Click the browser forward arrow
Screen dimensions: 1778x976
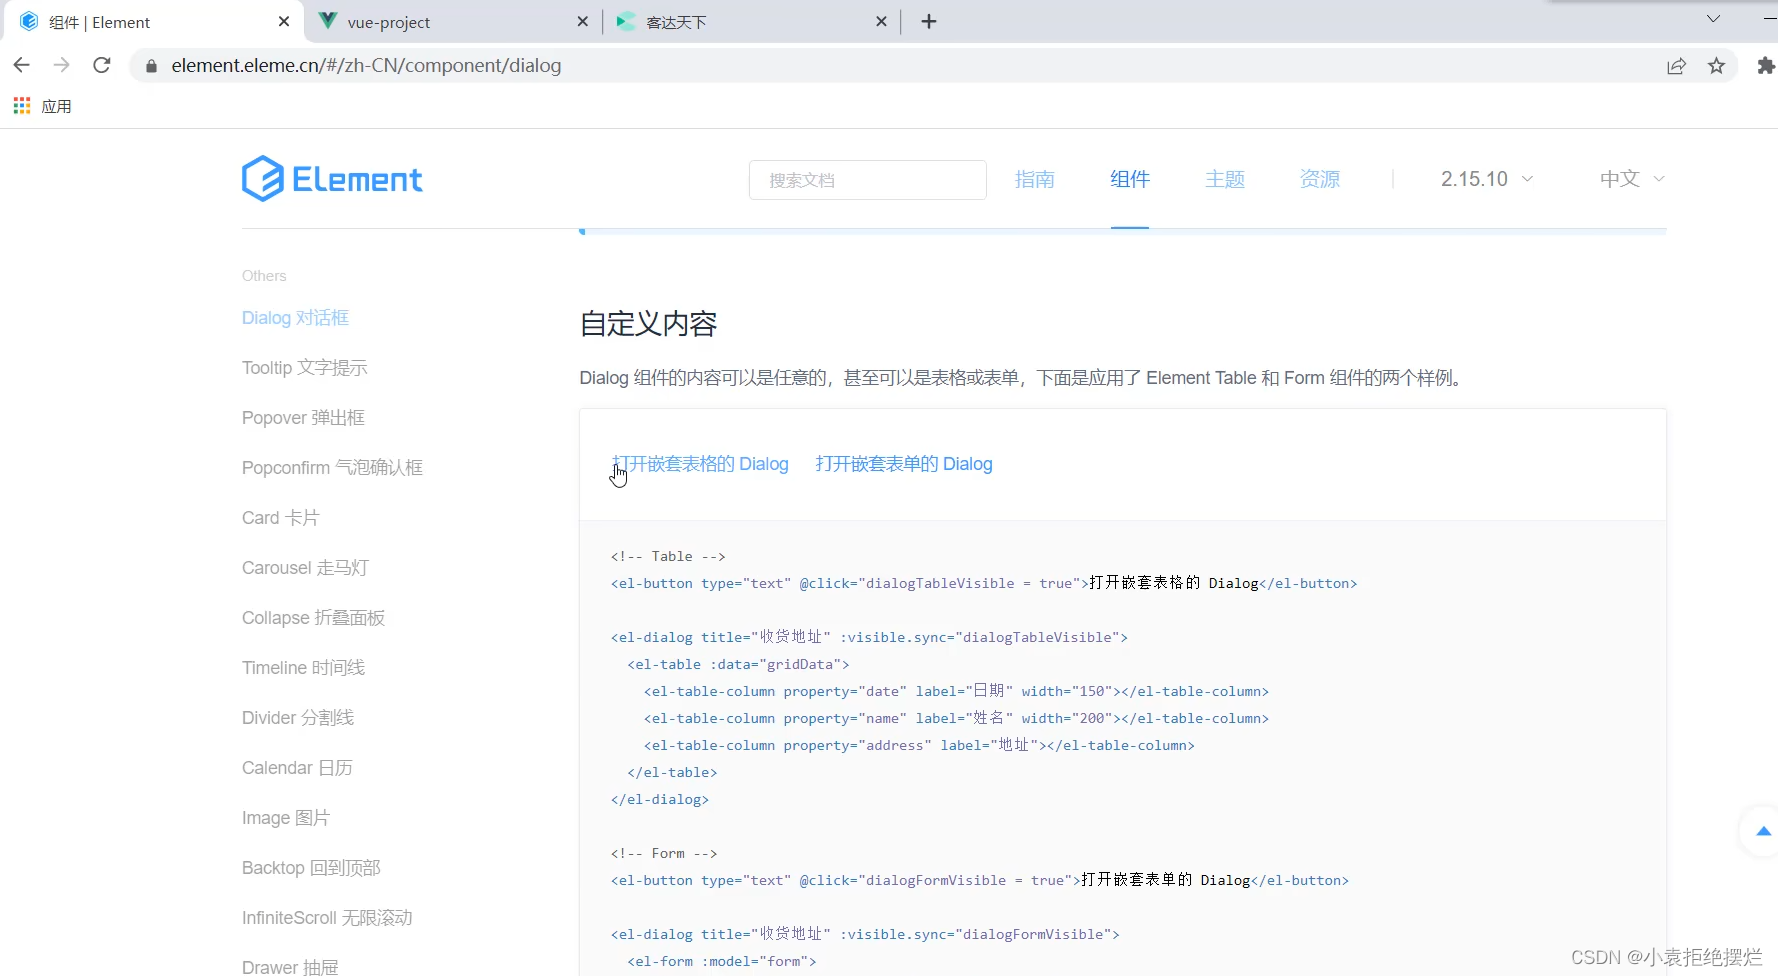[x=61, y=65]
